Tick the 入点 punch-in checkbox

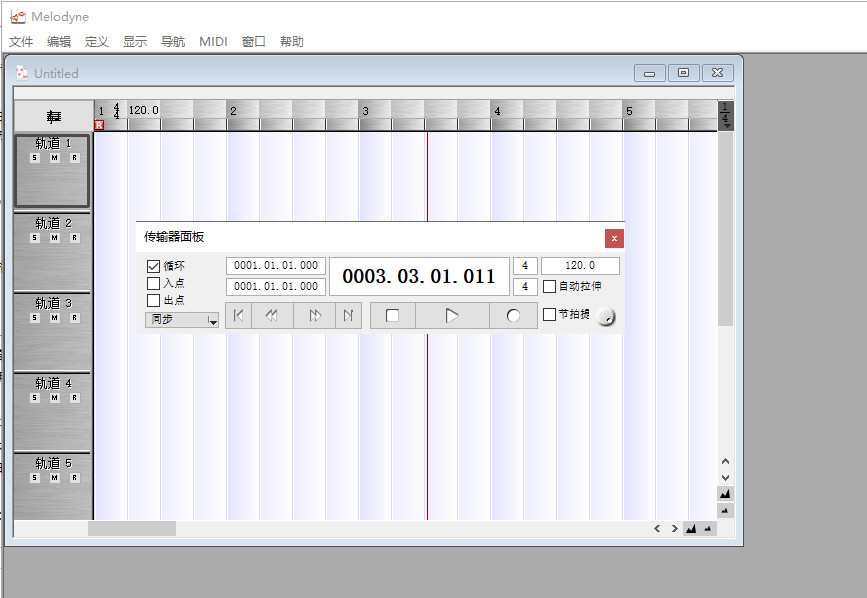pos(153,284)
